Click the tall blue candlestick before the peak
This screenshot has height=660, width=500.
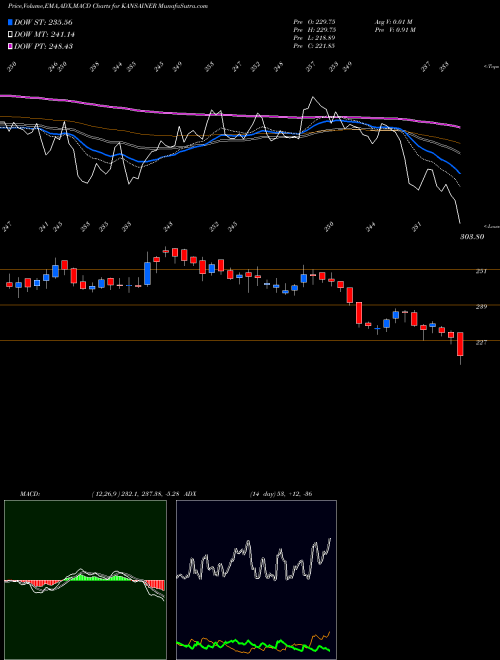(147, 274)
